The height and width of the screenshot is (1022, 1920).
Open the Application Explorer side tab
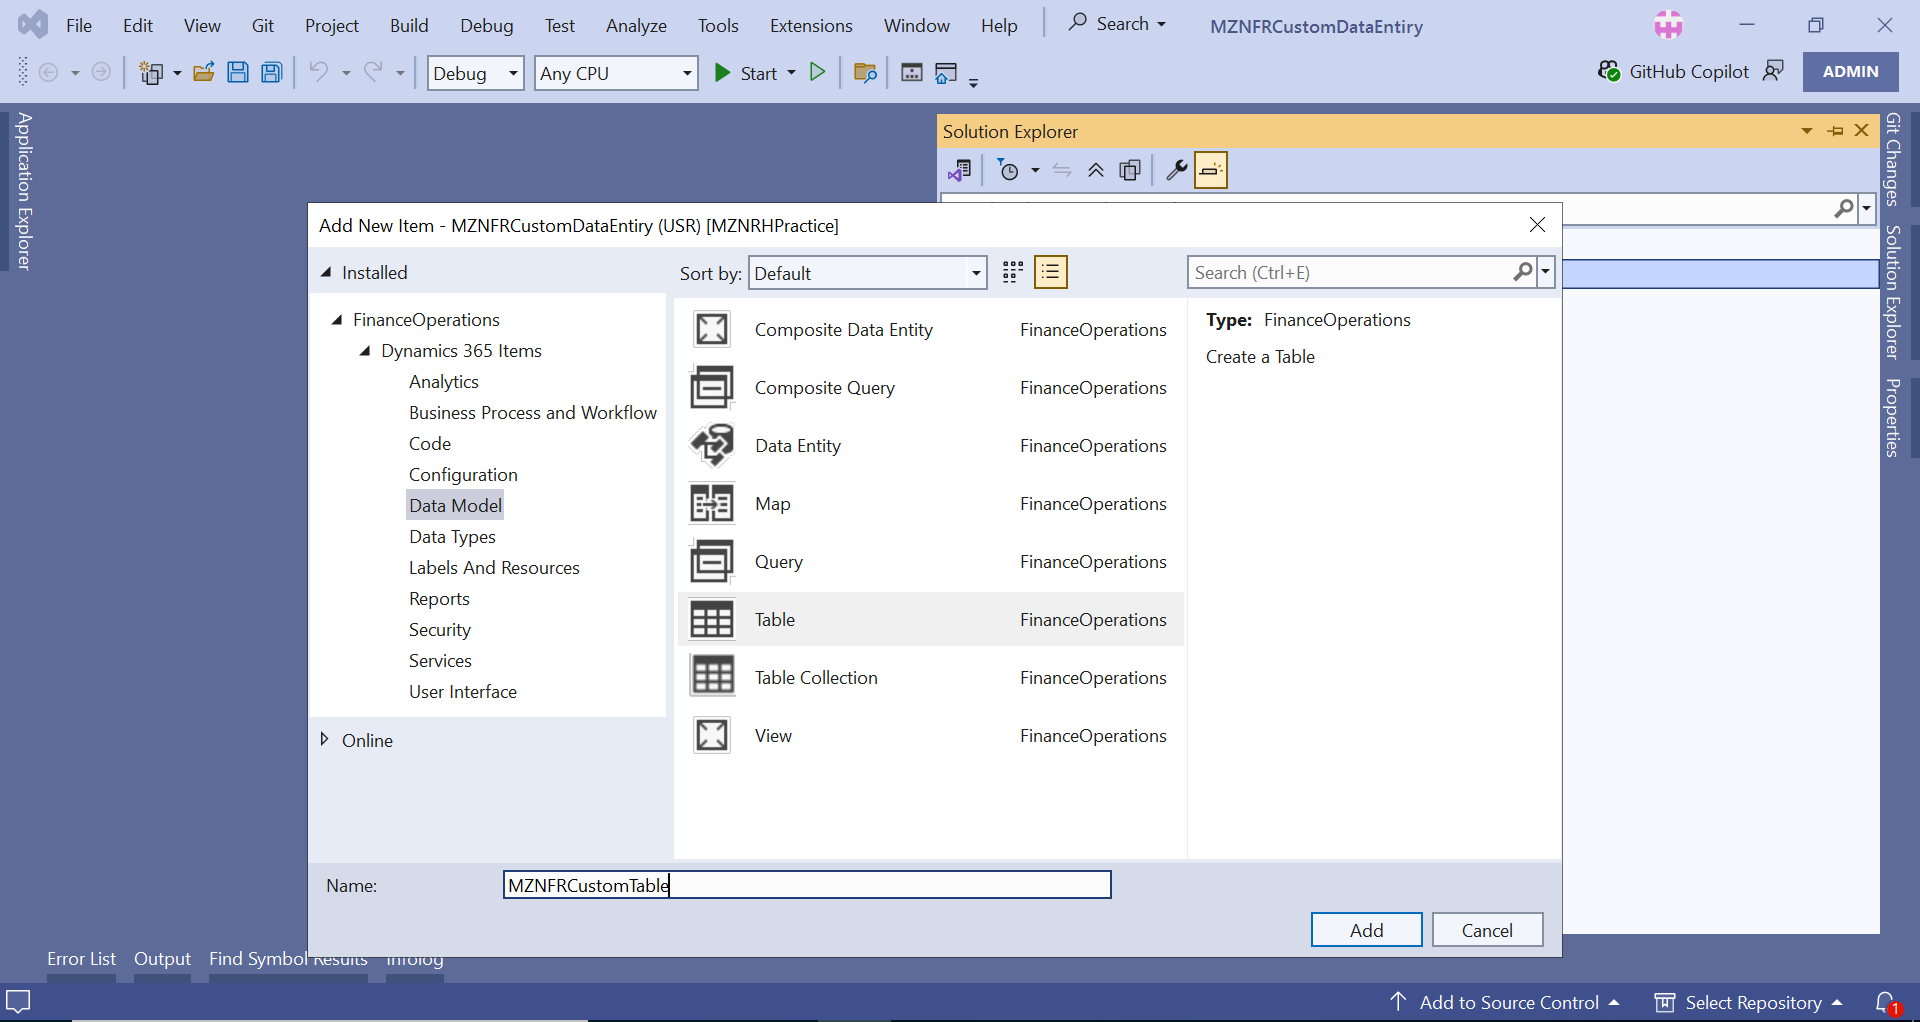[24, 191]
